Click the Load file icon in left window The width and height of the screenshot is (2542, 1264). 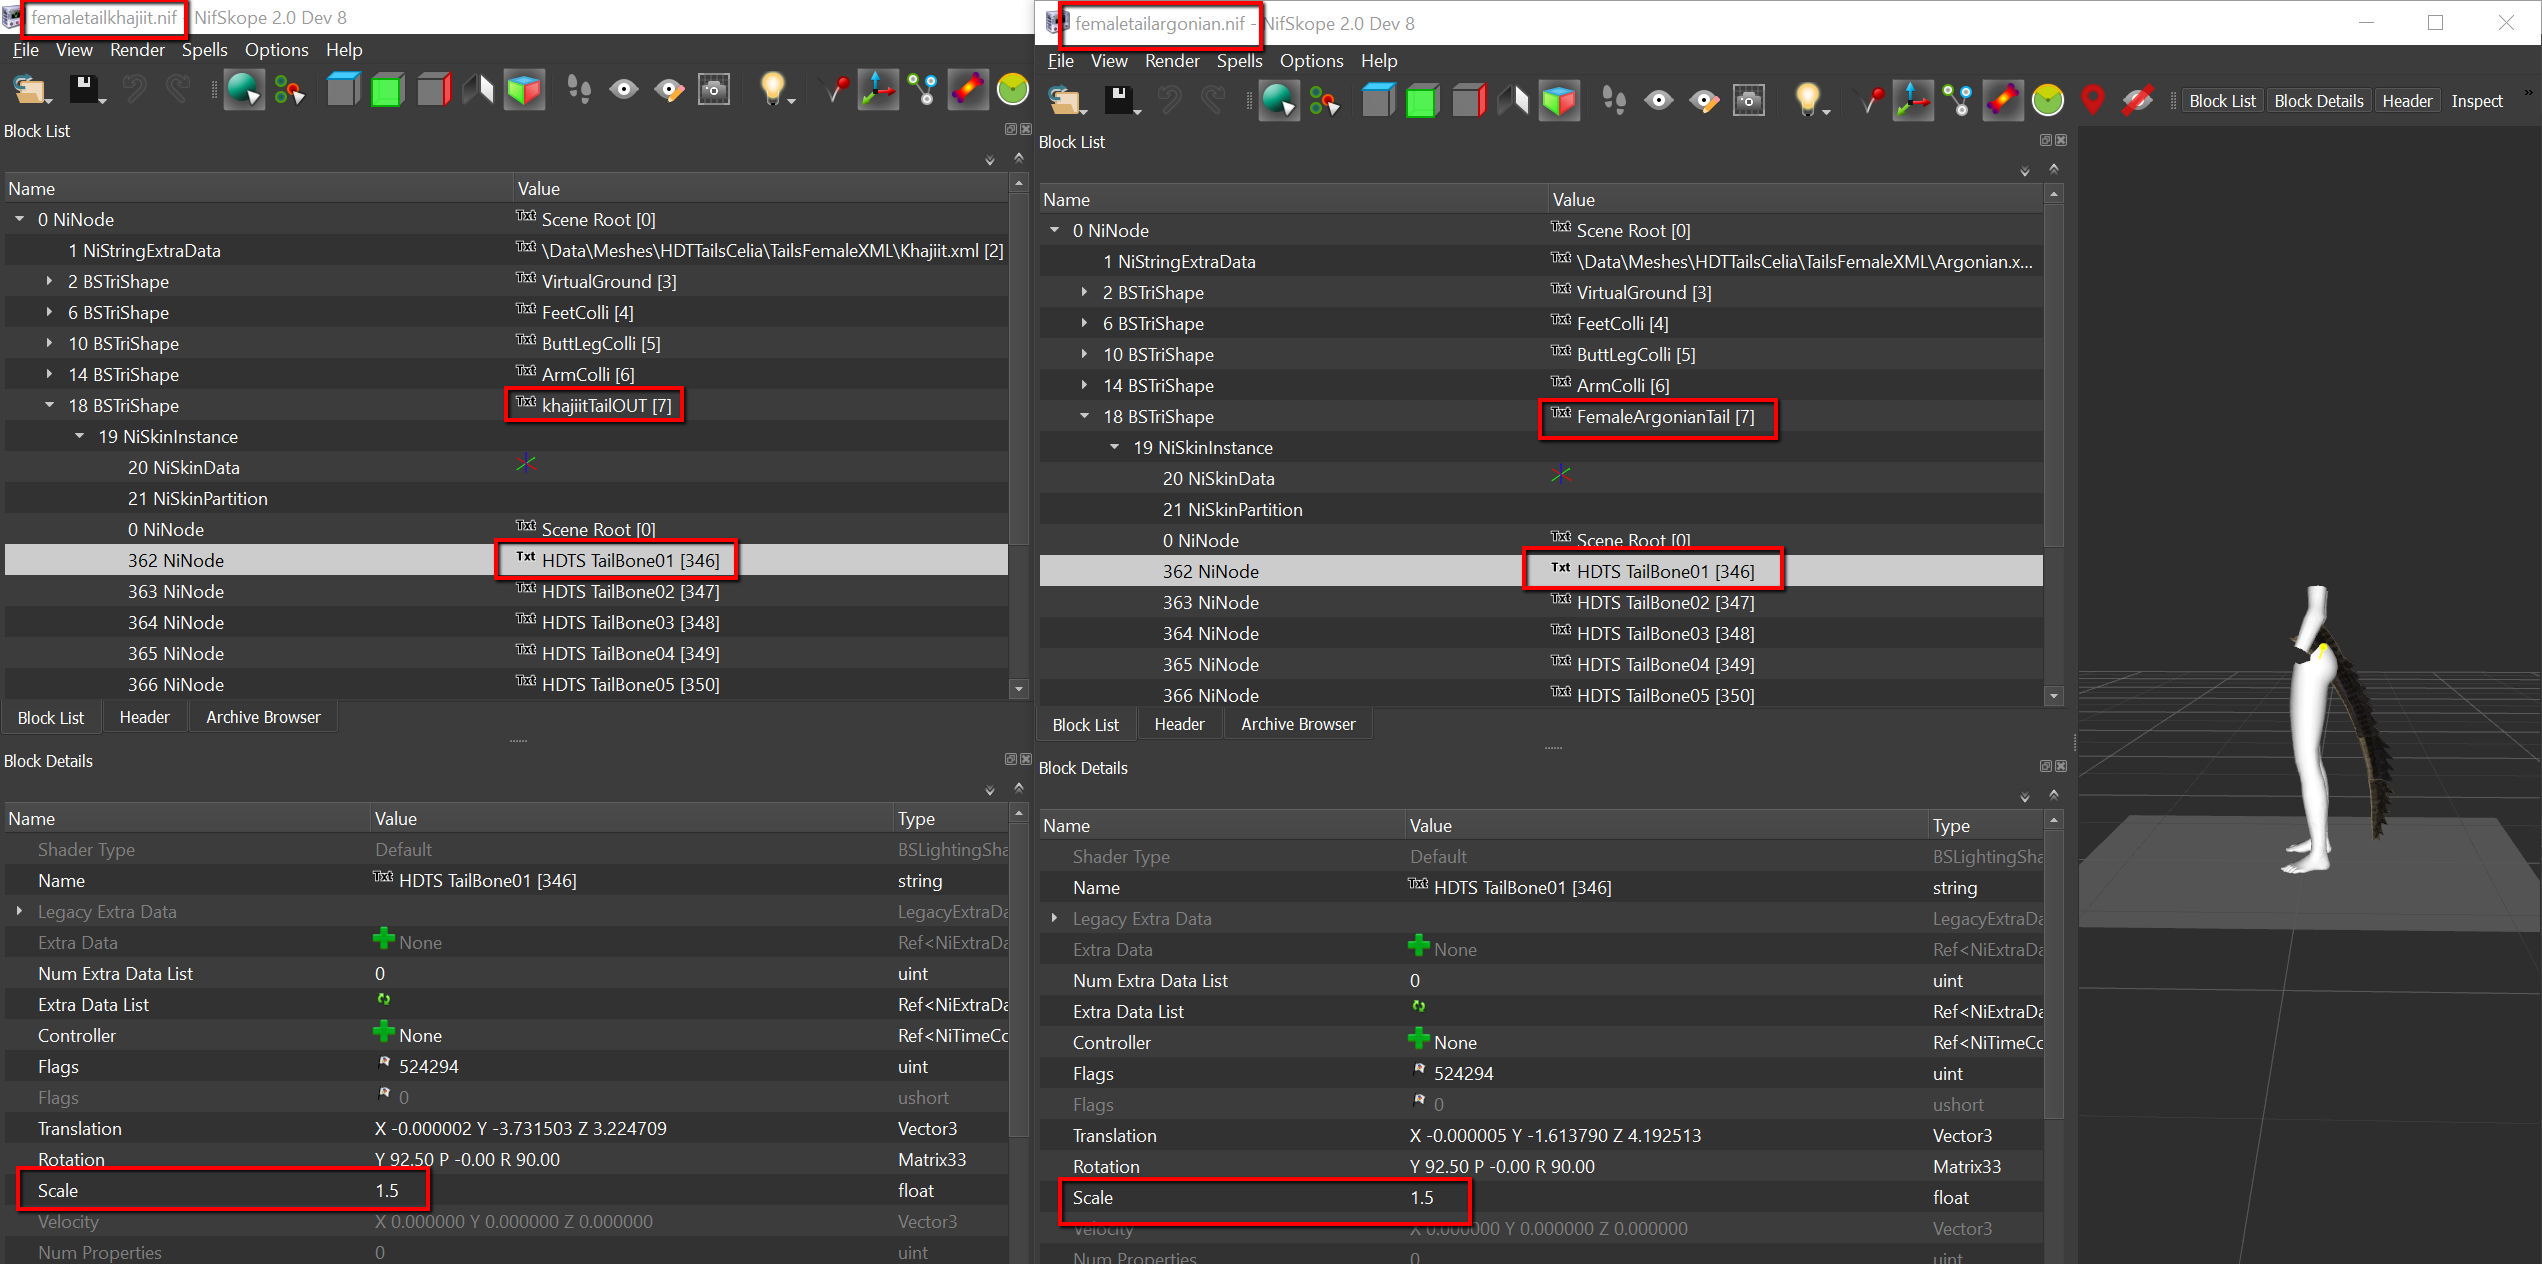[x=30, y=91]
